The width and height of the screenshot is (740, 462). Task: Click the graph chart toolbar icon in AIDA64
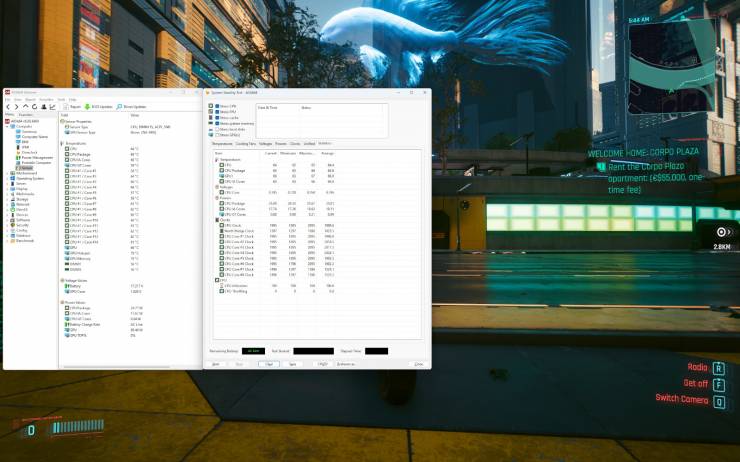(52, 107)
